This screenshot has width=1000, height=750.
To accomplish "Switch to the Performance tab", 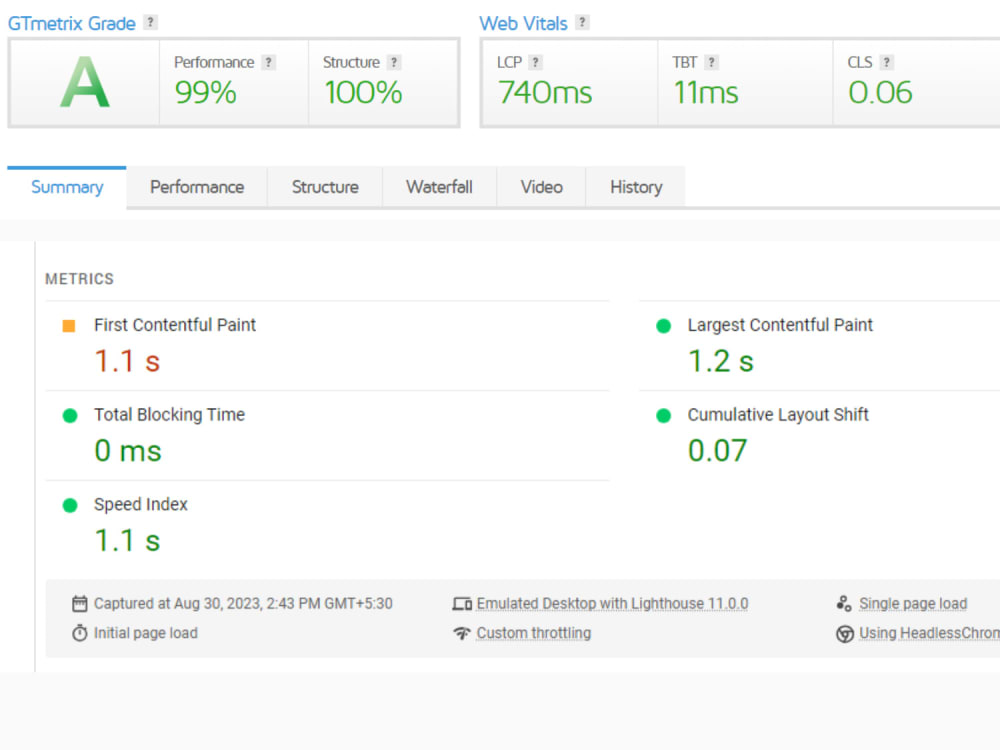I will coord(197,187).
